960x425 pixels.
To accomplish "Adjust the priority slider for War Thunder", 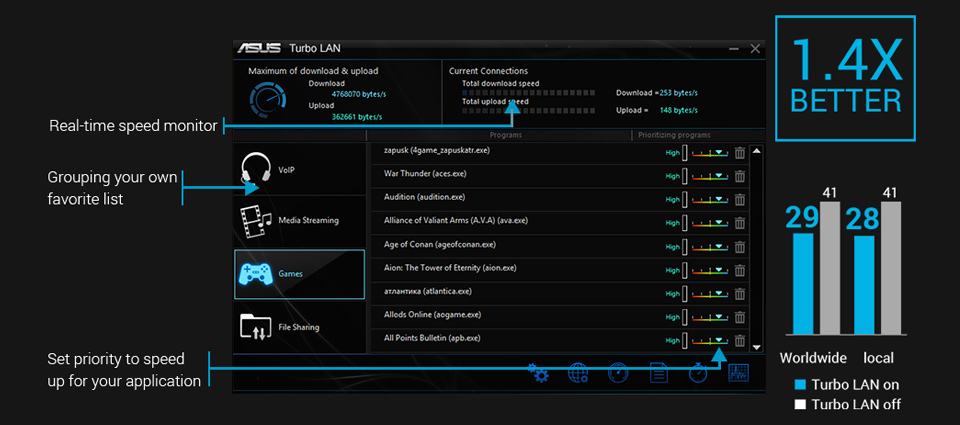I will pyautogui.click(x=710, y=176).
